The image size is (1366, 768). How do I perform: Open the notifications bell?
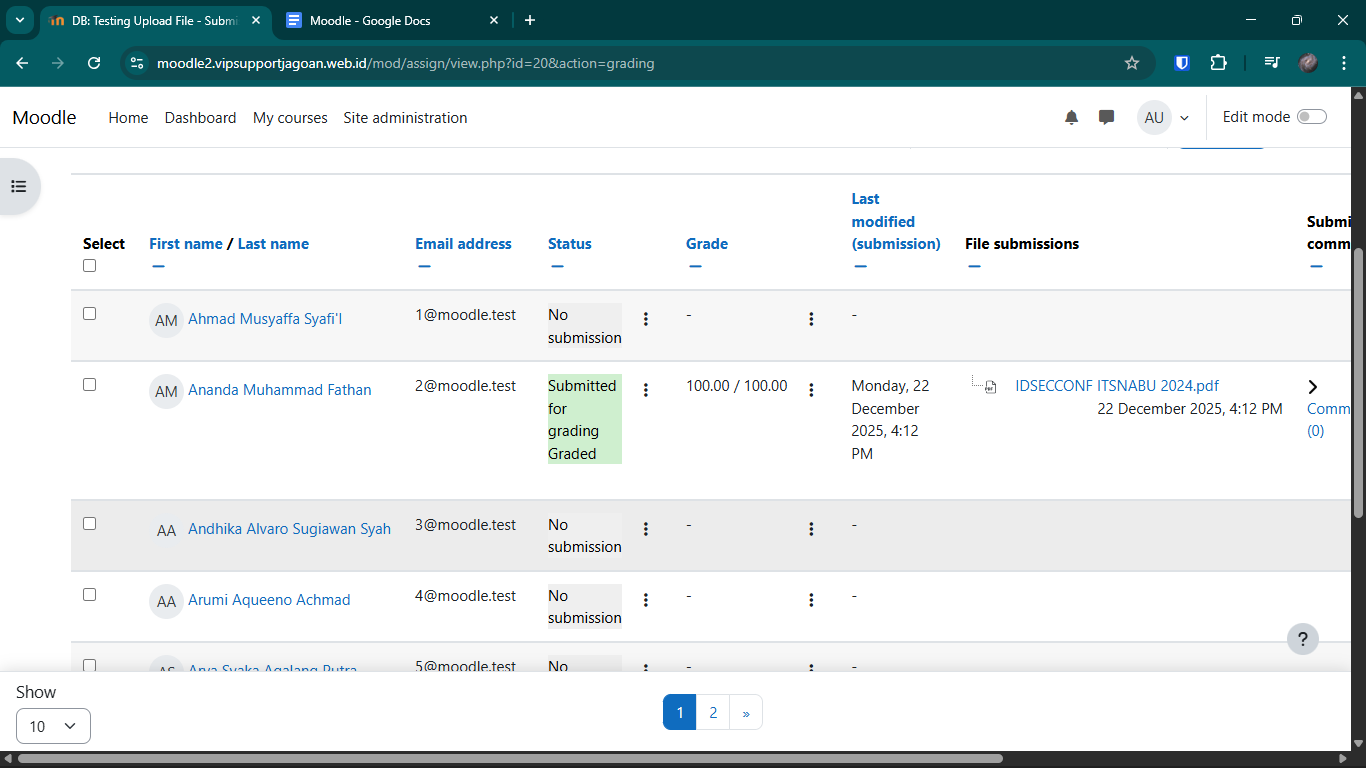click(1071, 117)
